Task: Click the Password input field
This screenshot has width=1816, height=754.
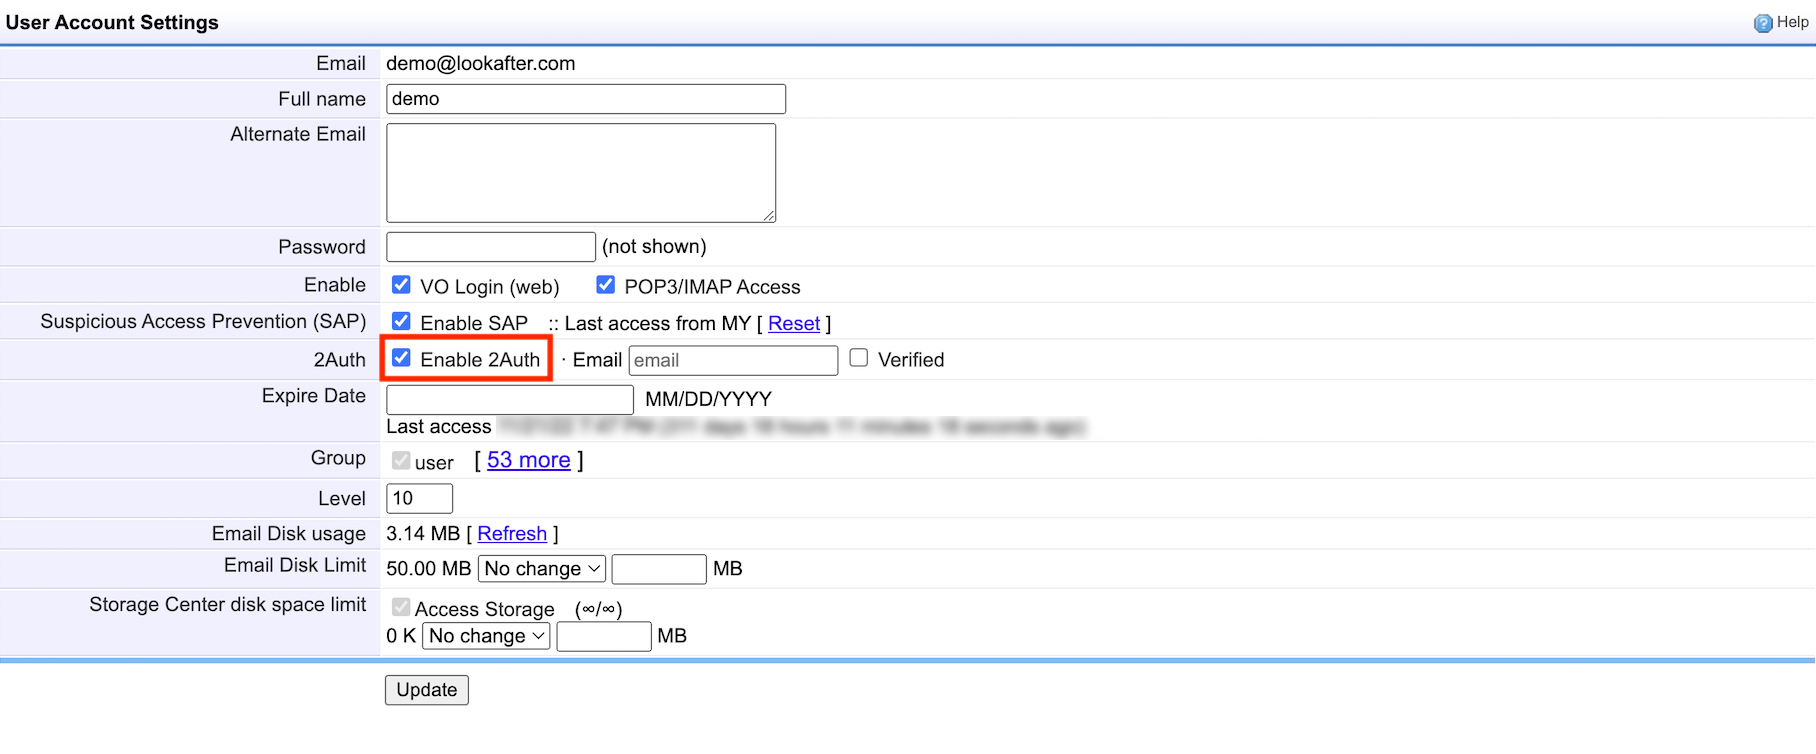Action: (x=490, y=247)
